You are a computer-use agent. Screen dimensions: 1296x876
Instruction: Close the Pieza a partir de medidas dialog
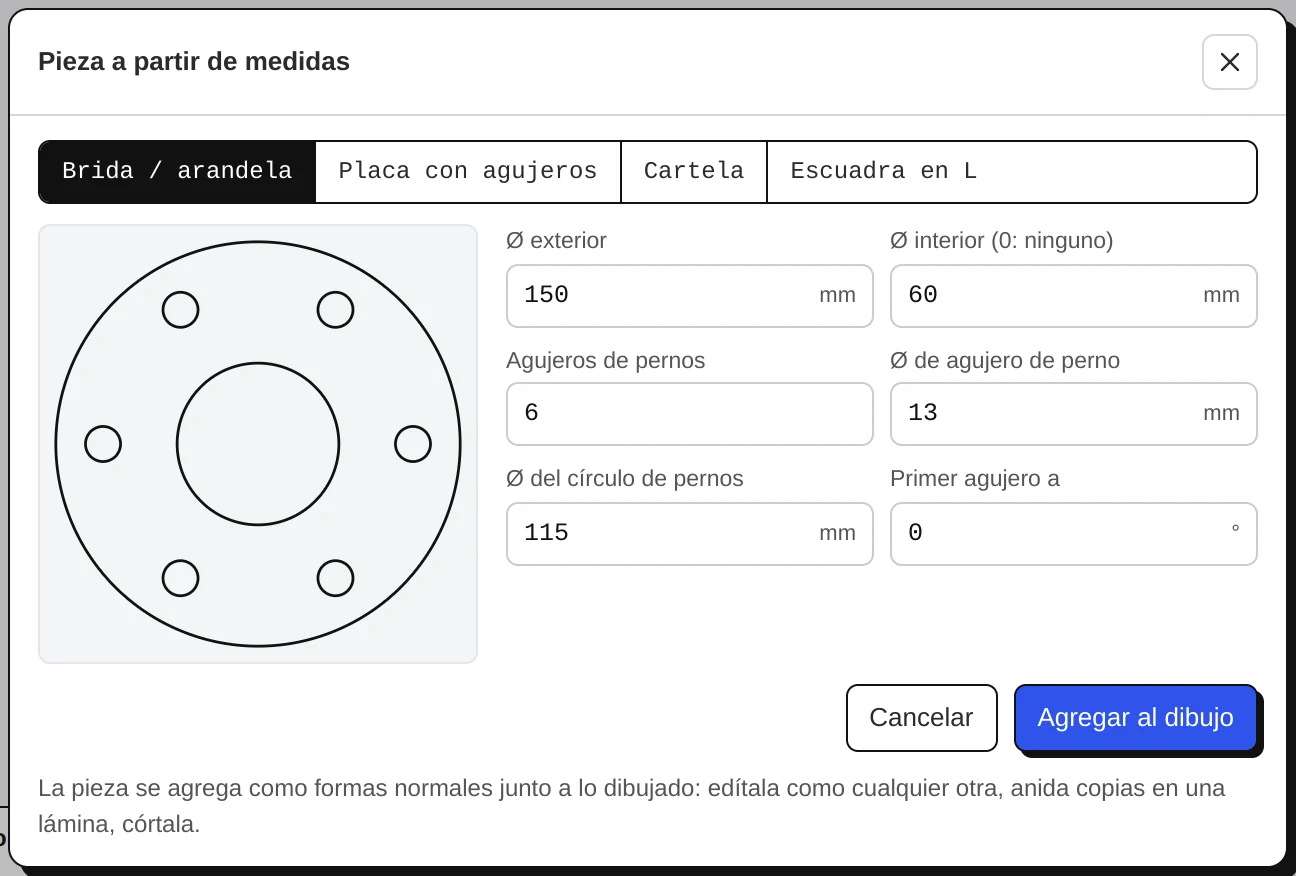coord(1229,62)
